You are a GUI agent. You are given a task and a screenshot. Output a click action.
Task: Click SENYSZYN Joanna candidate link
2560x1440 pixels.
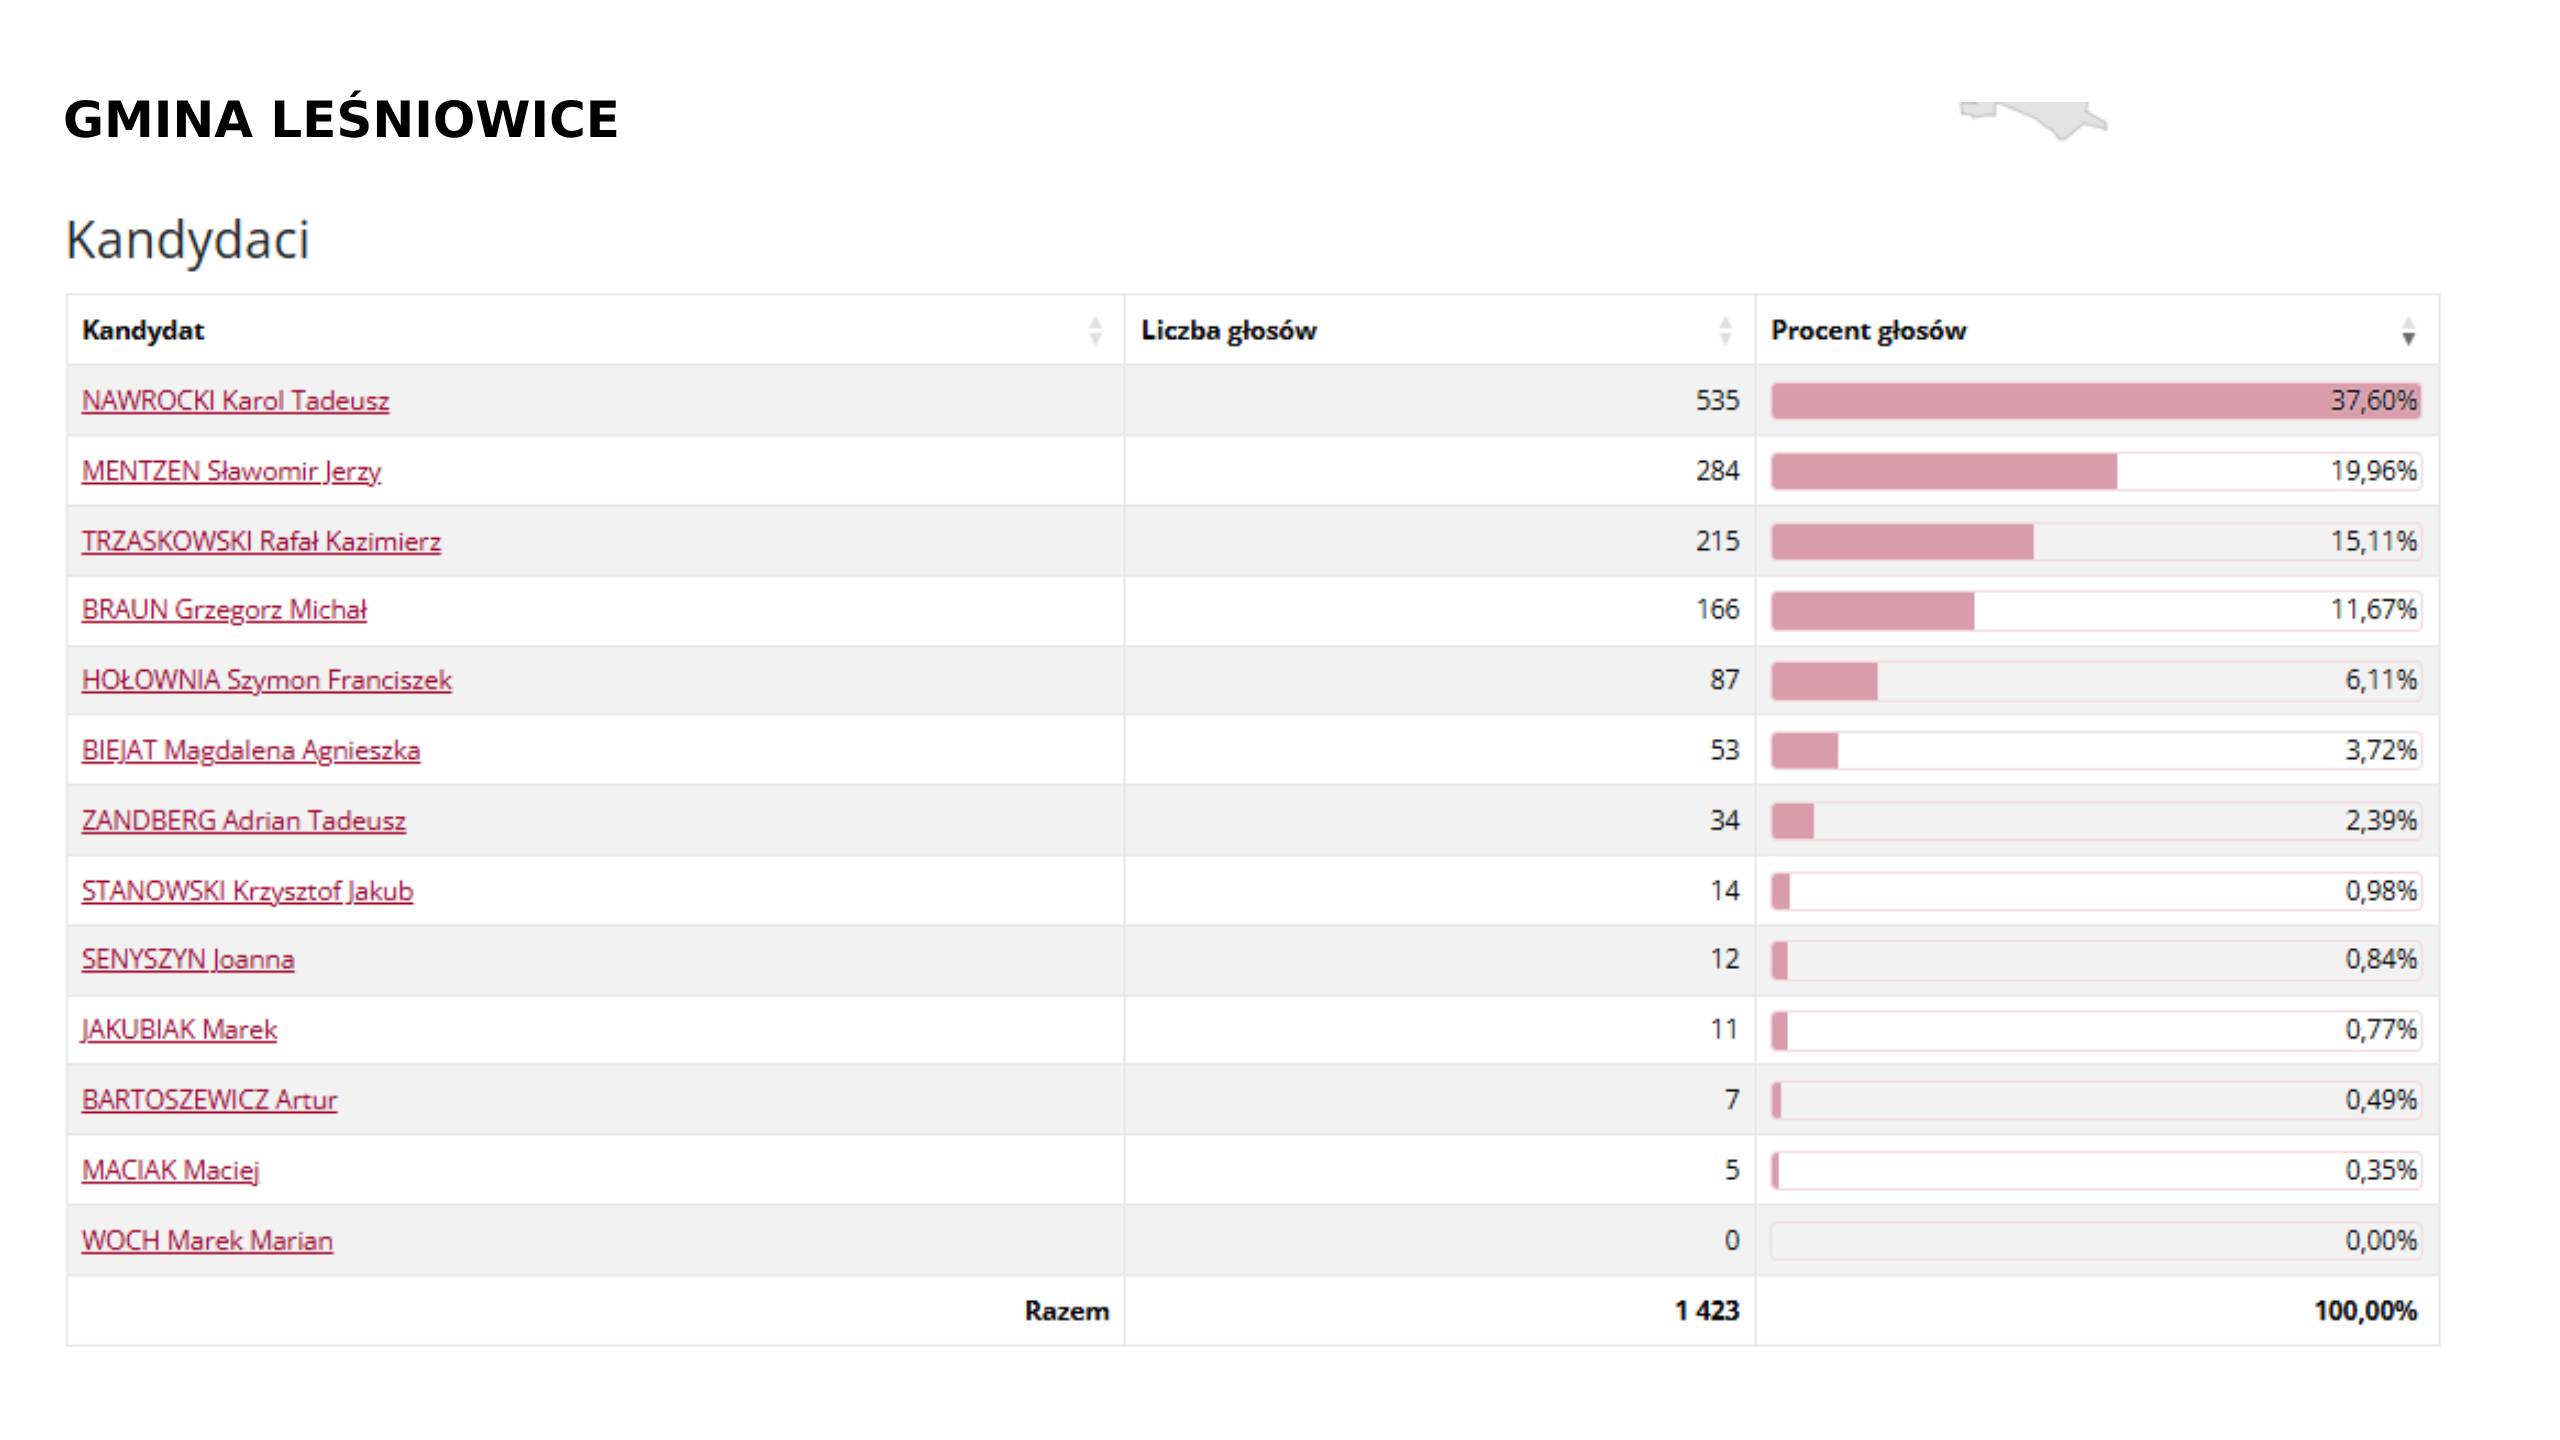tap(188, 959)
